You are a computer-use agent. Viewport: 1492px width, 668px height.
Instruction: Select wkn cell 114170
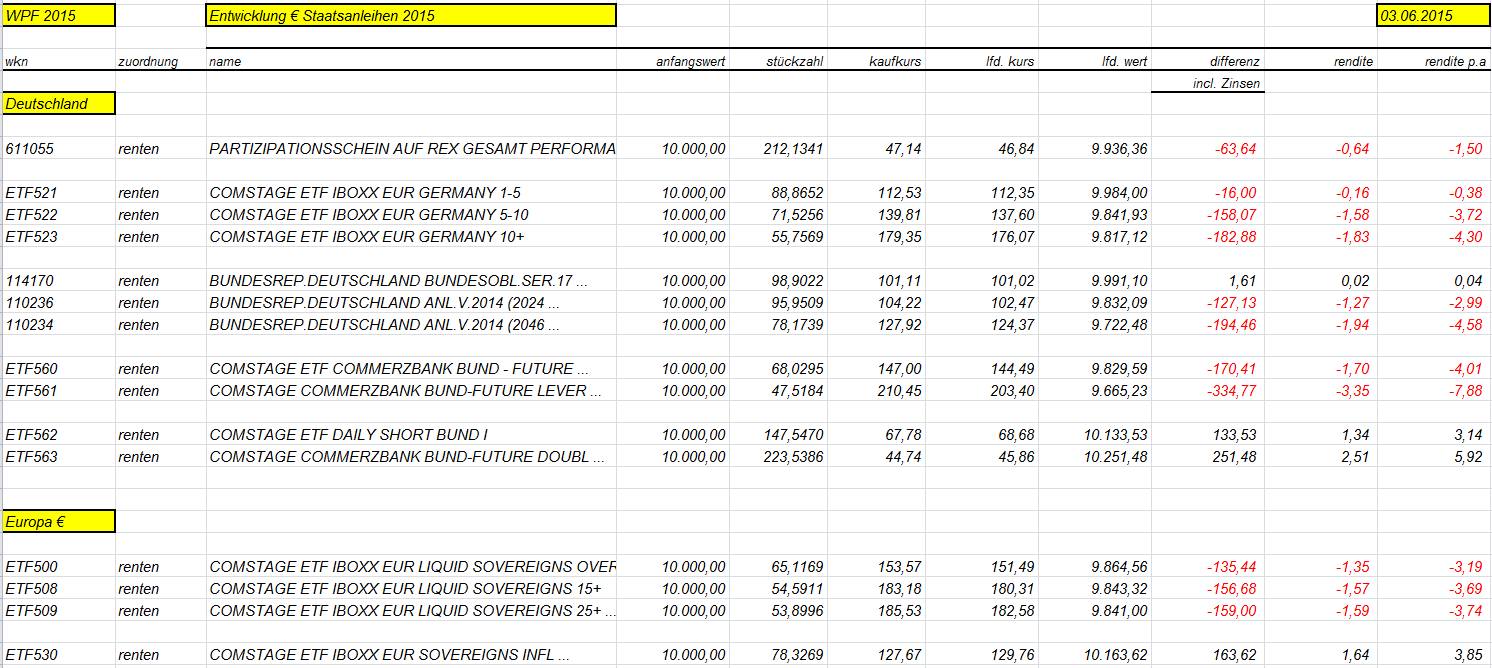point(58,281)
